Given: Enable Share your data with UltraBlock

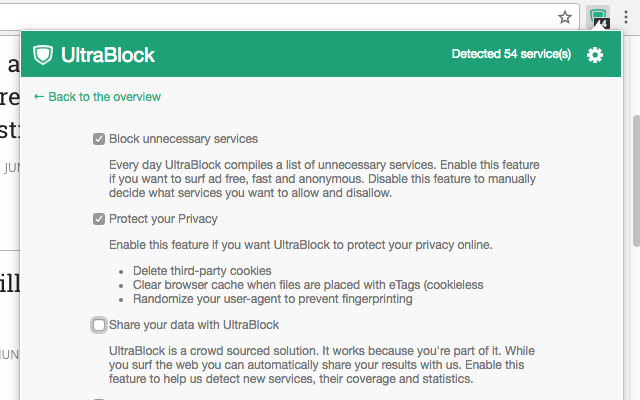Looking at the screenshot, I should pyautogui.click(x=99, y=325).
